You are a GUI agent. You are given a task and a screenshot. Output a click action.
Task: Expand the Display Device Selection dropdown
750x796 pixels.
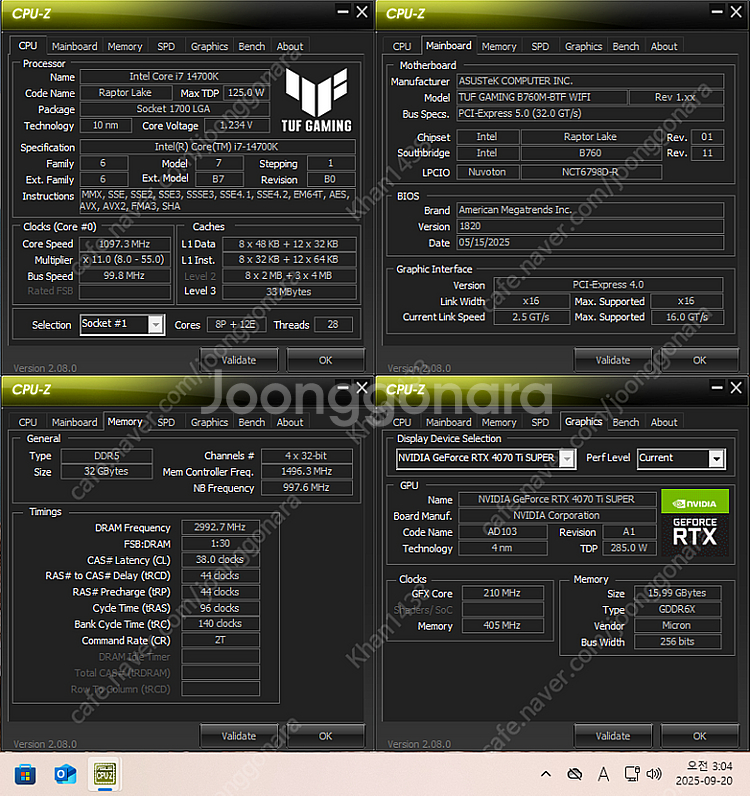566,458
